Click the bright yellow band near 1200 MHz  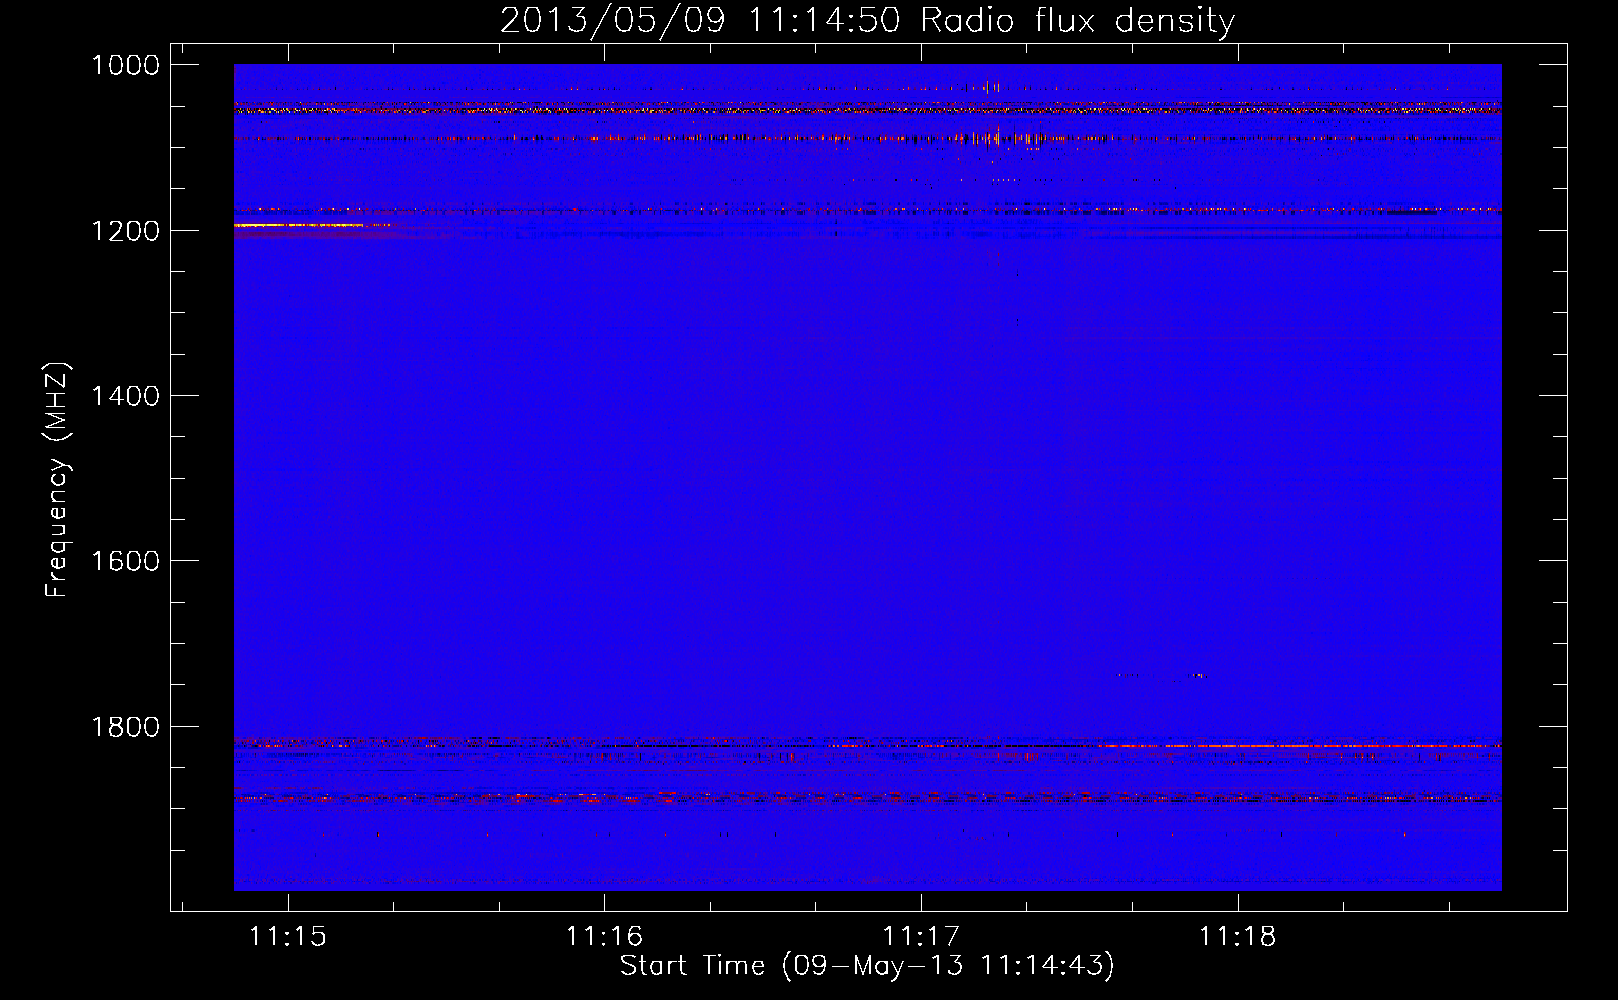300,226
